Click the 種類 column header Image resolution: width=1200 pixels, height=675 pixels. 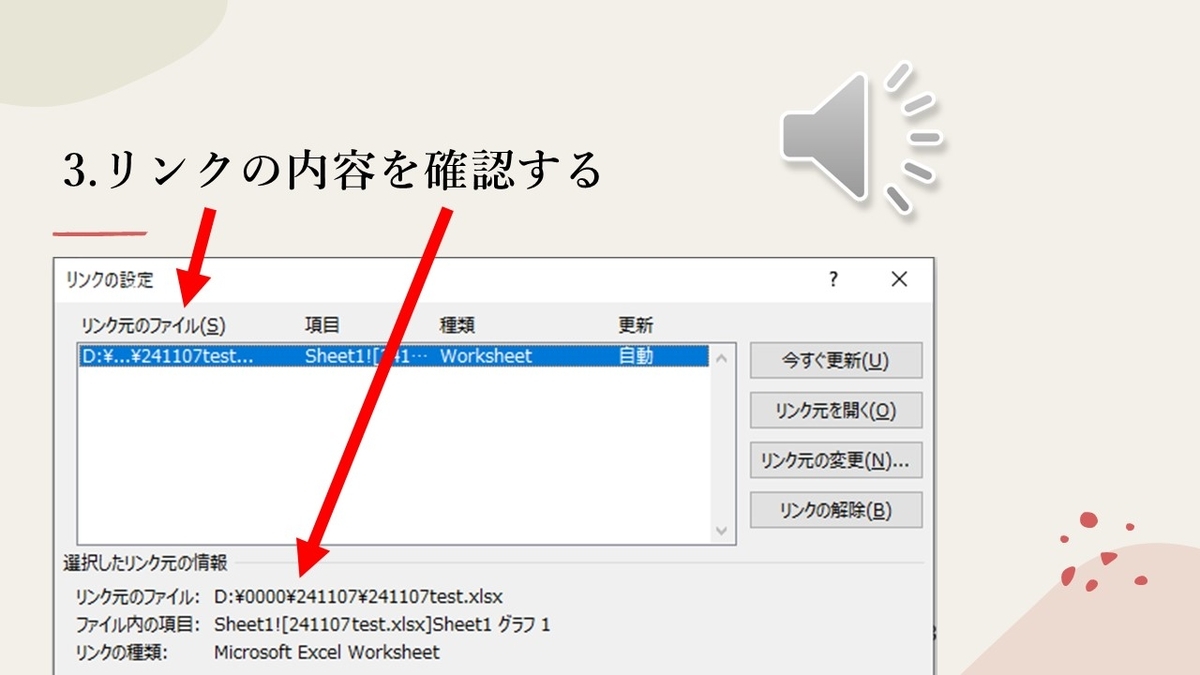[x=458, y=325]
